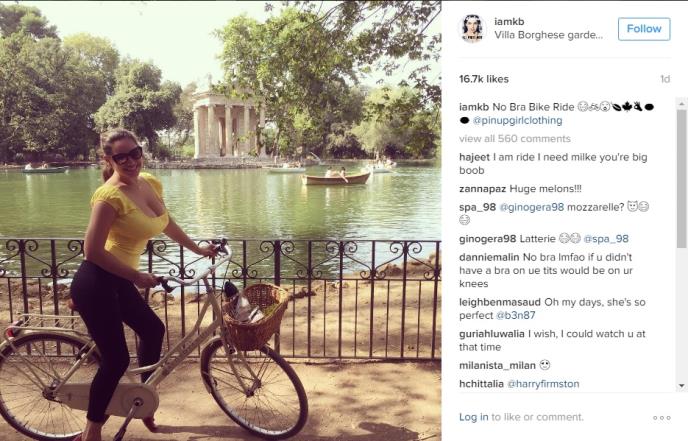Open the @spa_98 mention link

pos(606,239)
